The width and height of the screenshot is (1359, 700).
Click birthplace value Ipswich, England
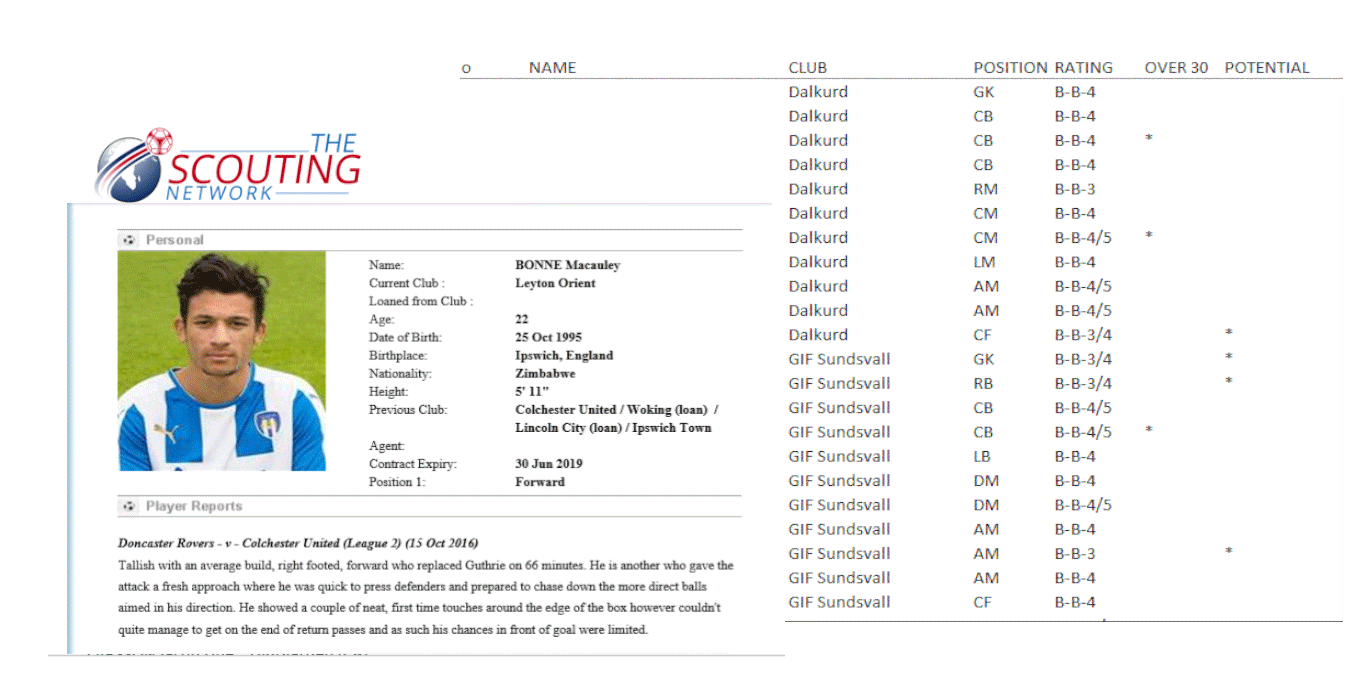click(564, 355)
